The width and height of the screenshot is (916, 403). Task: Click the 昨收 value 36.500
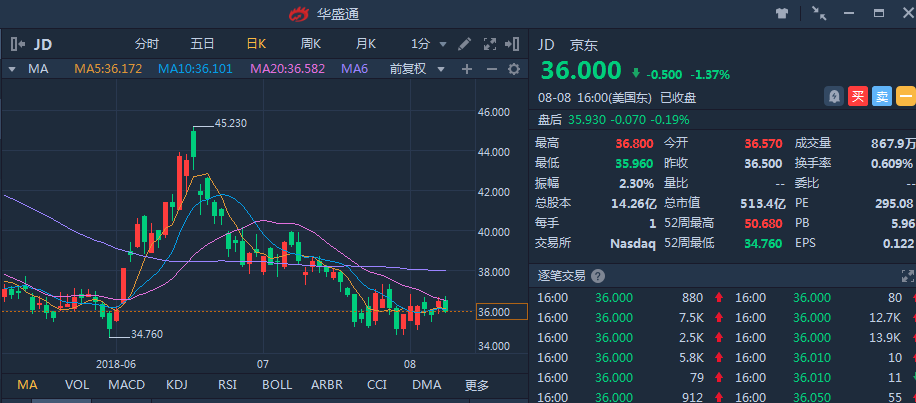763,164
